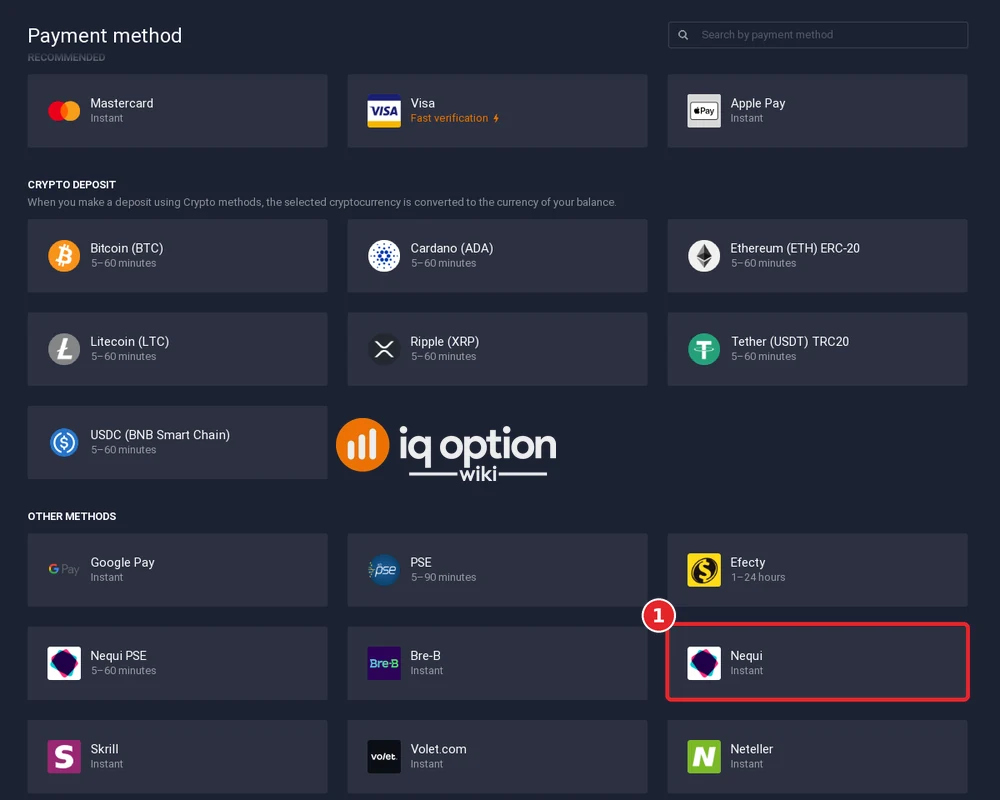Click the crypto conversion notice sentence
Screen dimensions: 1000x800
(x=322, y=202)
